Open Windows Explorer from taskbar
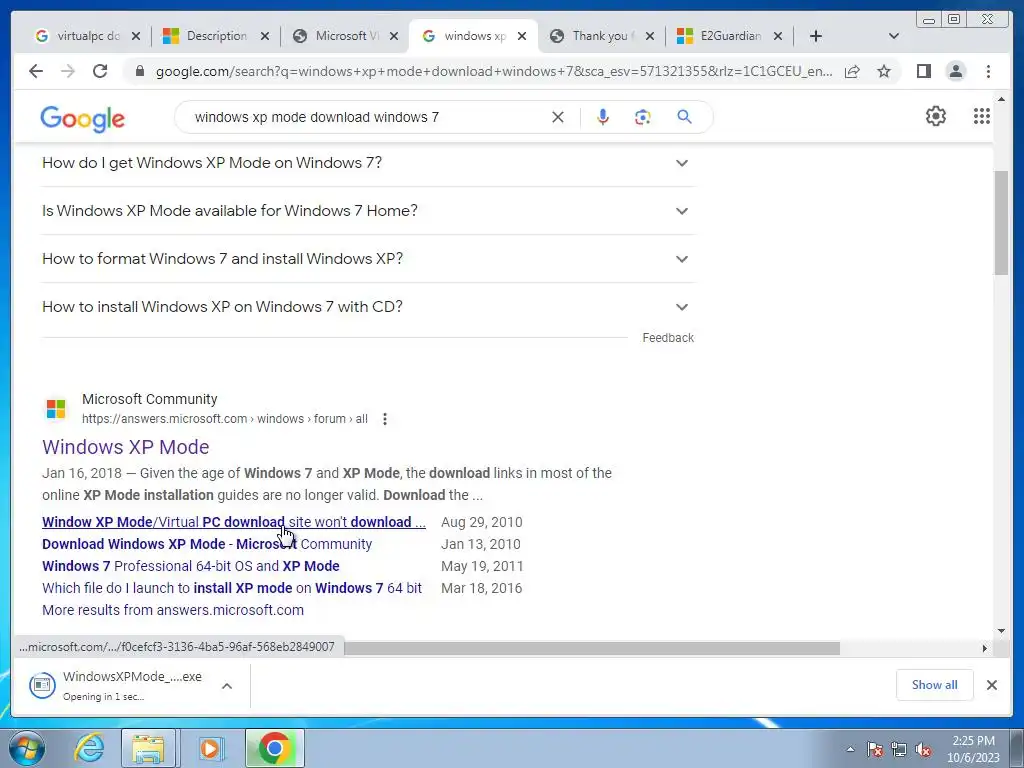 coord(148,748)
